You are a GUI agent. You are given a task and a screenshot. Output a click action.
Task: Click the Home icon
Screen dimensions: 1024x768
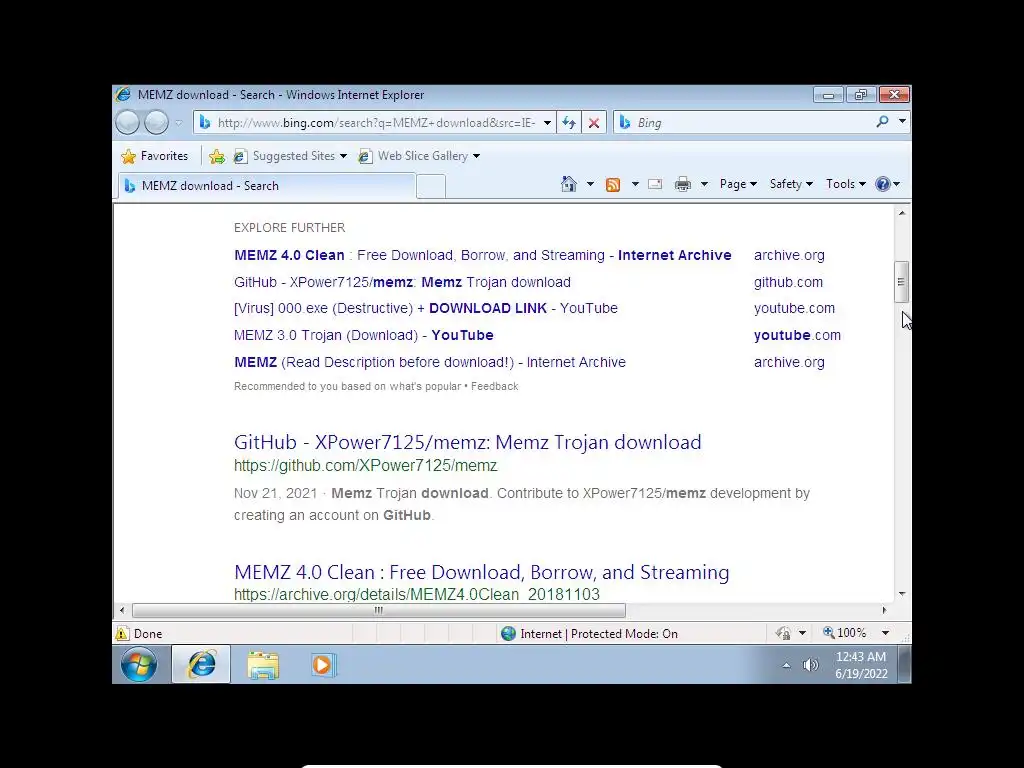point(569,184)
